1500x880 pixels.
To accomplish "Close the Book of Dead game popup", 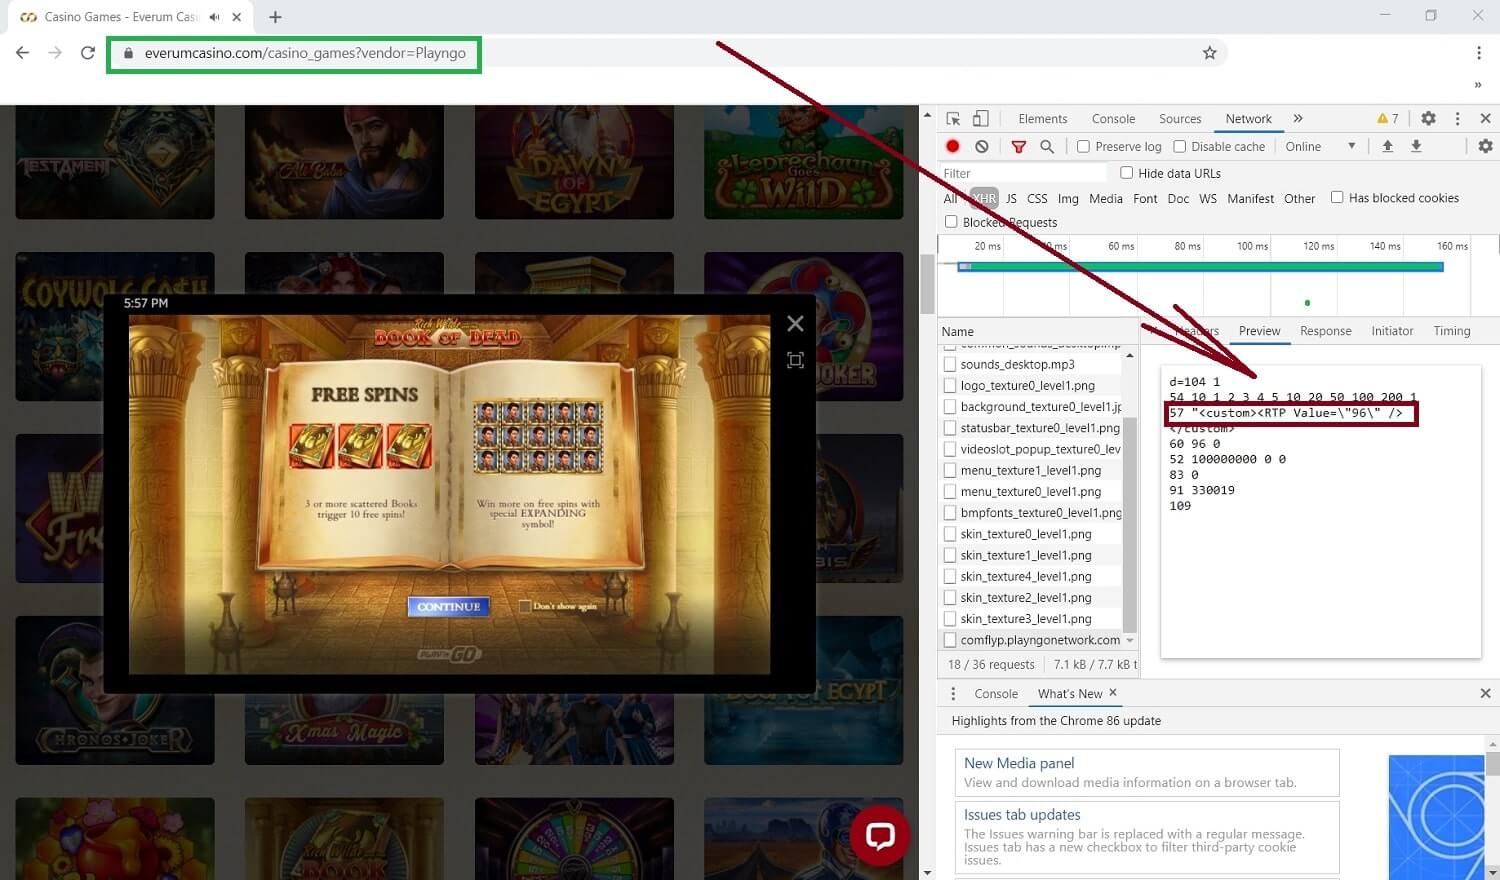I will coord(795,323).
